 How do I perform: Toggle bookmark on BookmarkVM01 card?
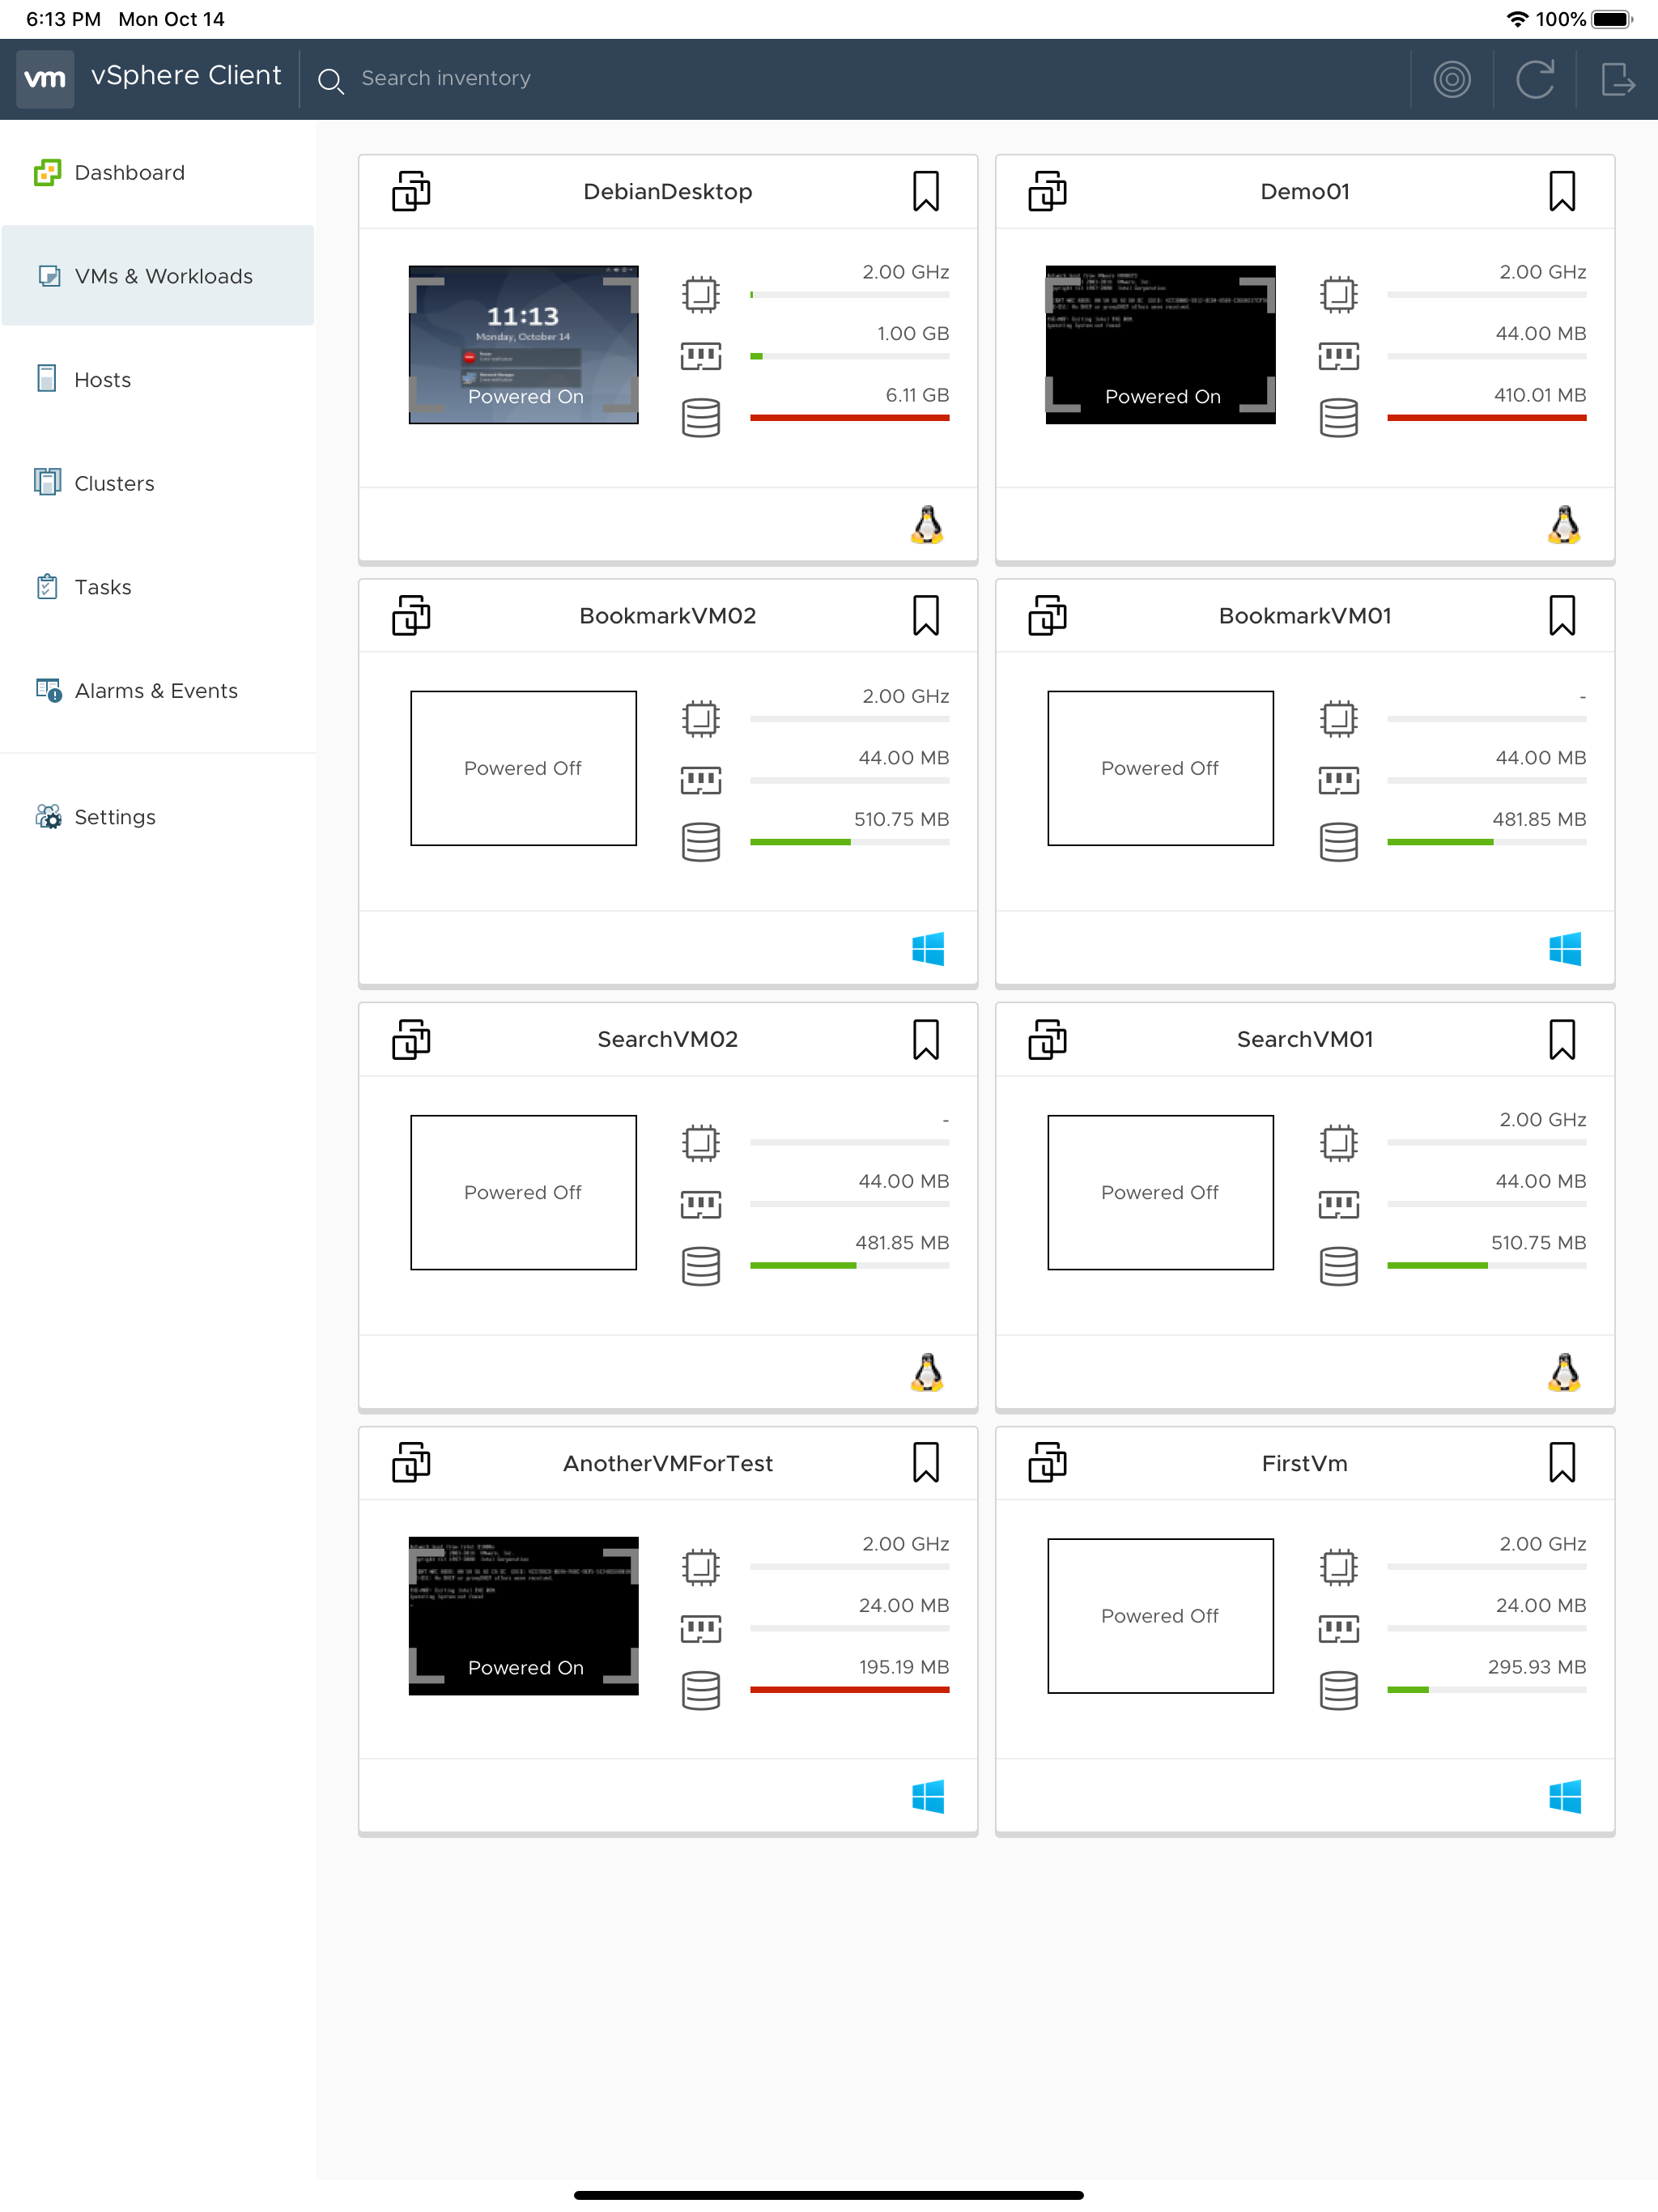[1561, 615]
